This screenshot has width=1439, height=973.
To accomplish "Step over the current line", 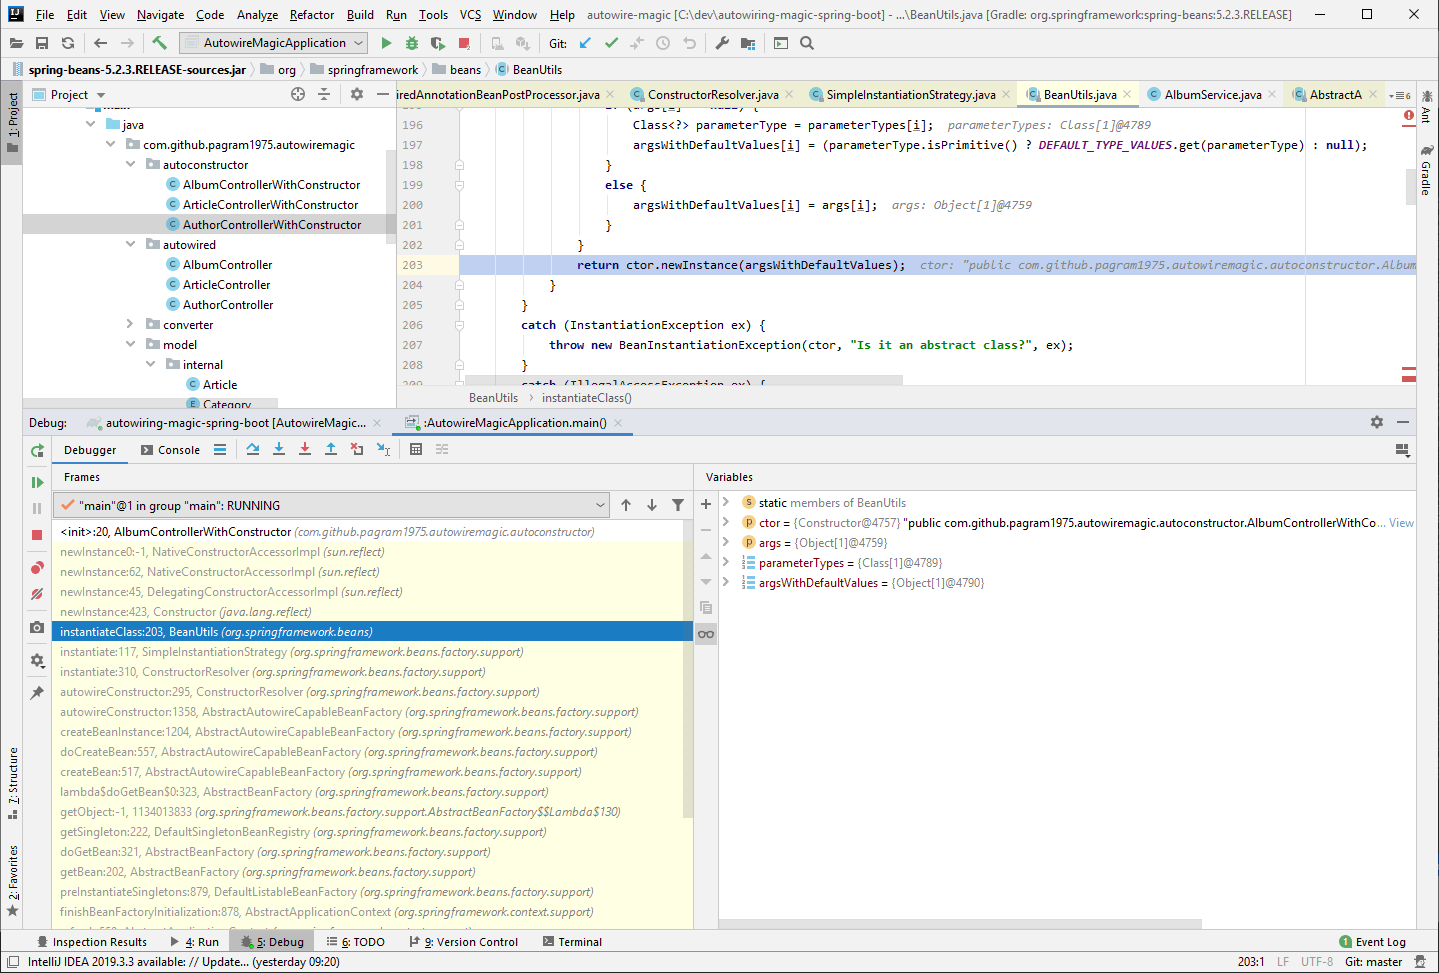I will pyautogui.click(x=252, y=449).
